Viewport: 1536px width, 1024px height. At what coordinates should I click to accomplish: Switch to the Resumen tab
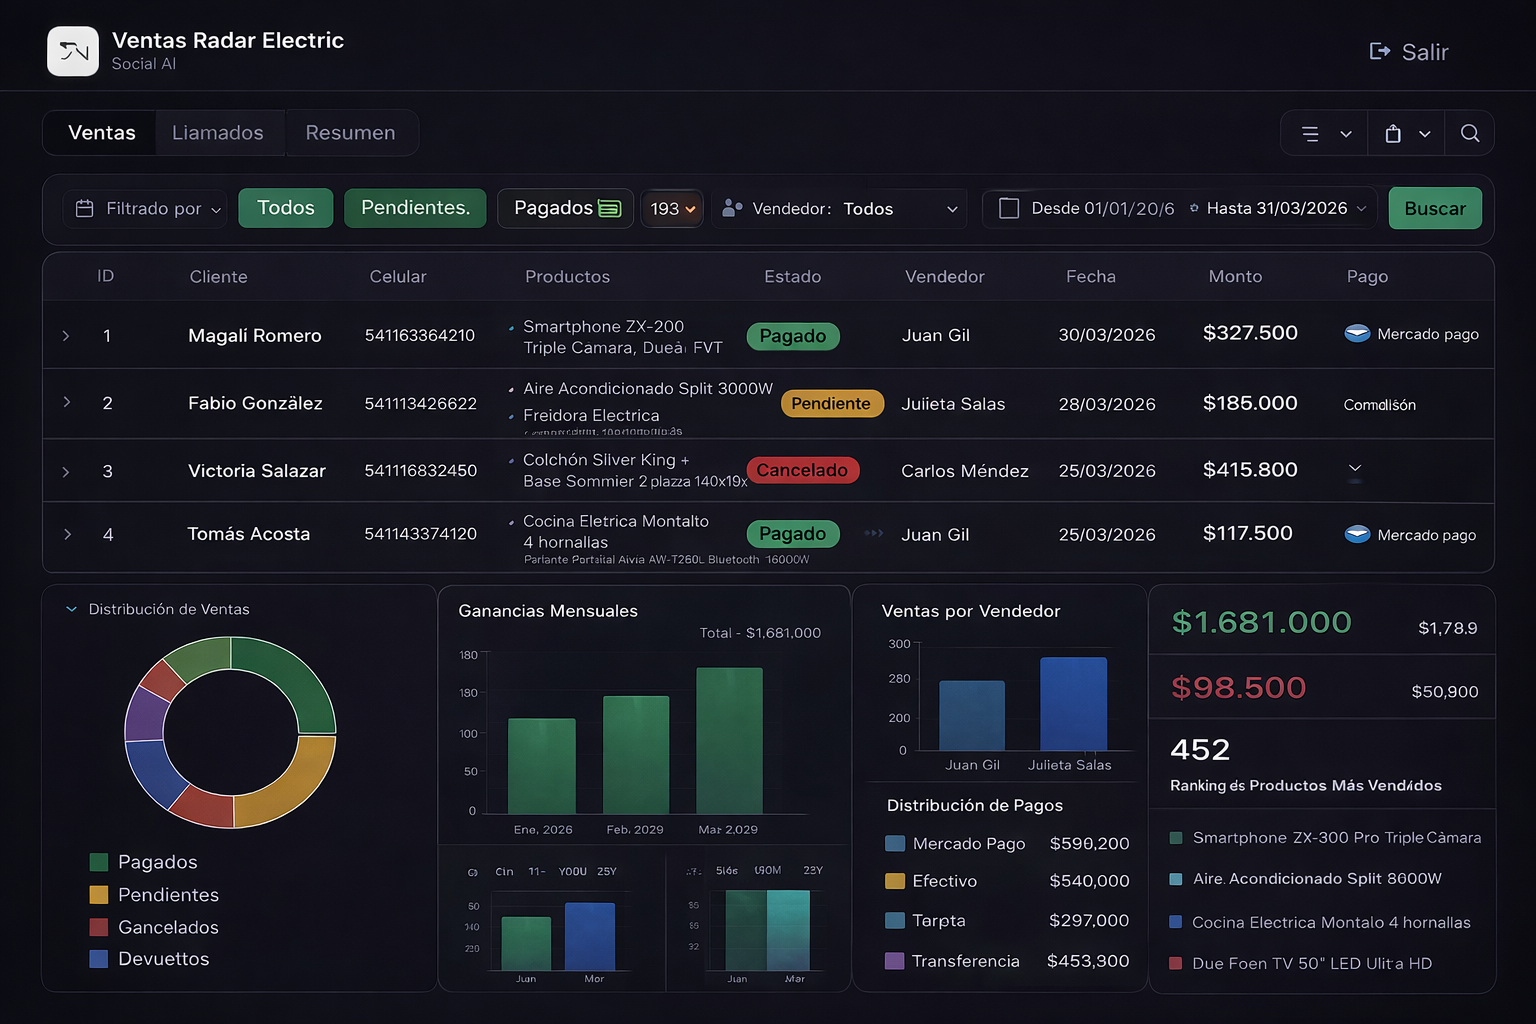coord(350,133)
